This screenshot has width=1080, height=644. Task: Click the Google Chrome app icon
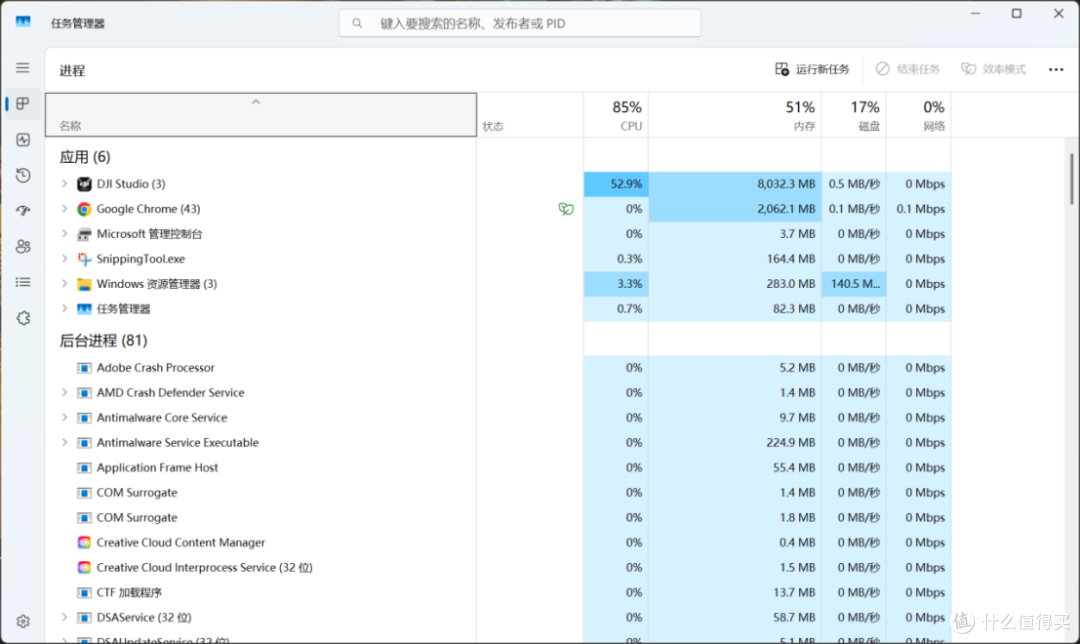(84, 209)
